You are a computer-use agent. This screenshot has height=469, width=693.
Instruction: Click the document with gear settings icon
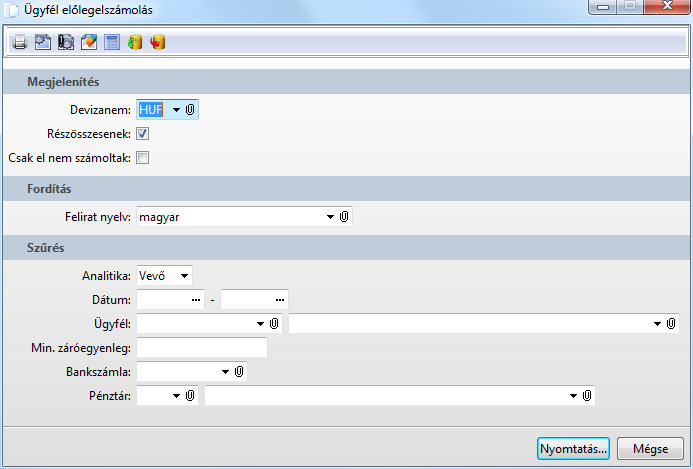(43, 42)
